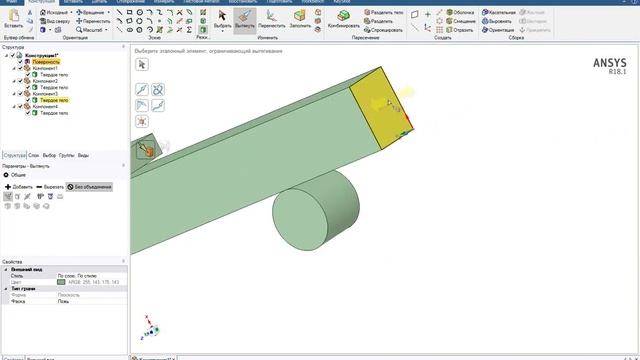This screenshot has width=640, height=360.
Task: Toggle visibility checkbox of Компонент4
Action: pos(20,106)
